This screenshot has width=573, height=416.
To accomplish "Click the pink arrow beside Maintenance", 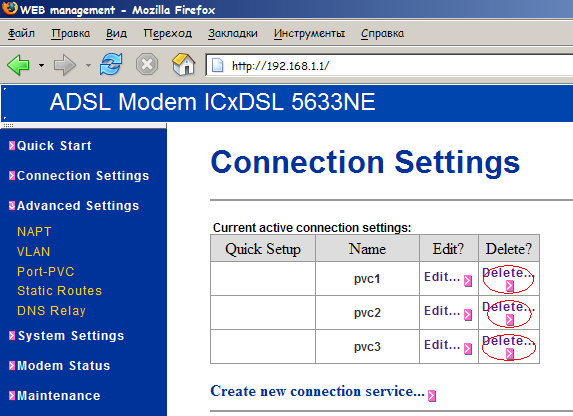I will click(12, 396).
